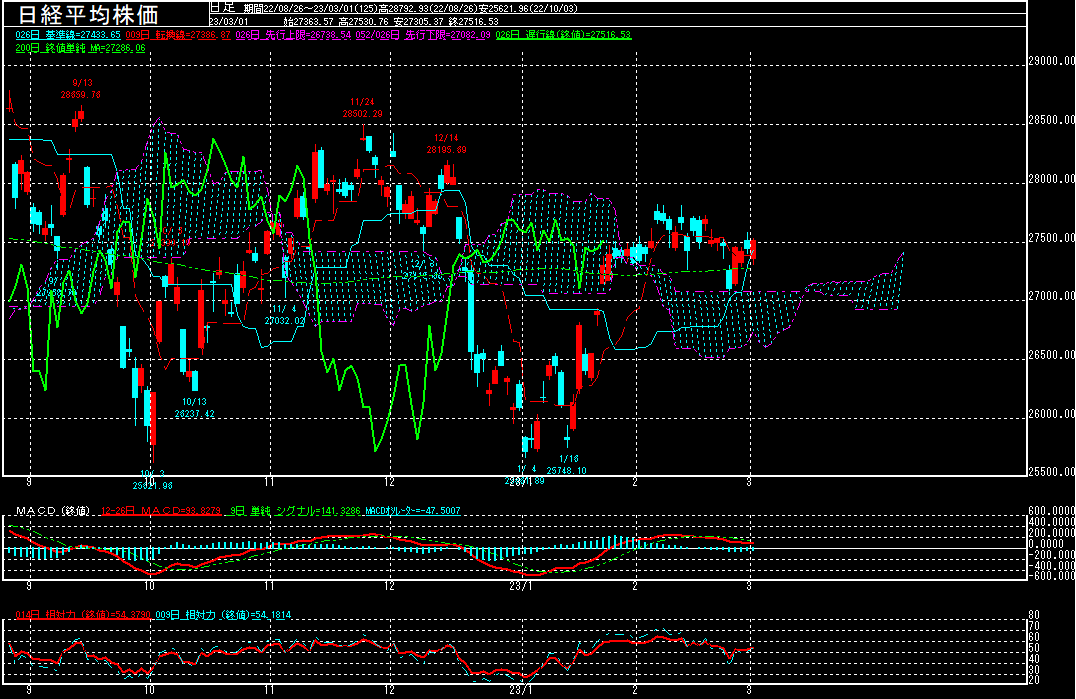1076x699 pixels.
Task: Click the 28000.00 price axis label
Action: click(x=1051, y=179)
